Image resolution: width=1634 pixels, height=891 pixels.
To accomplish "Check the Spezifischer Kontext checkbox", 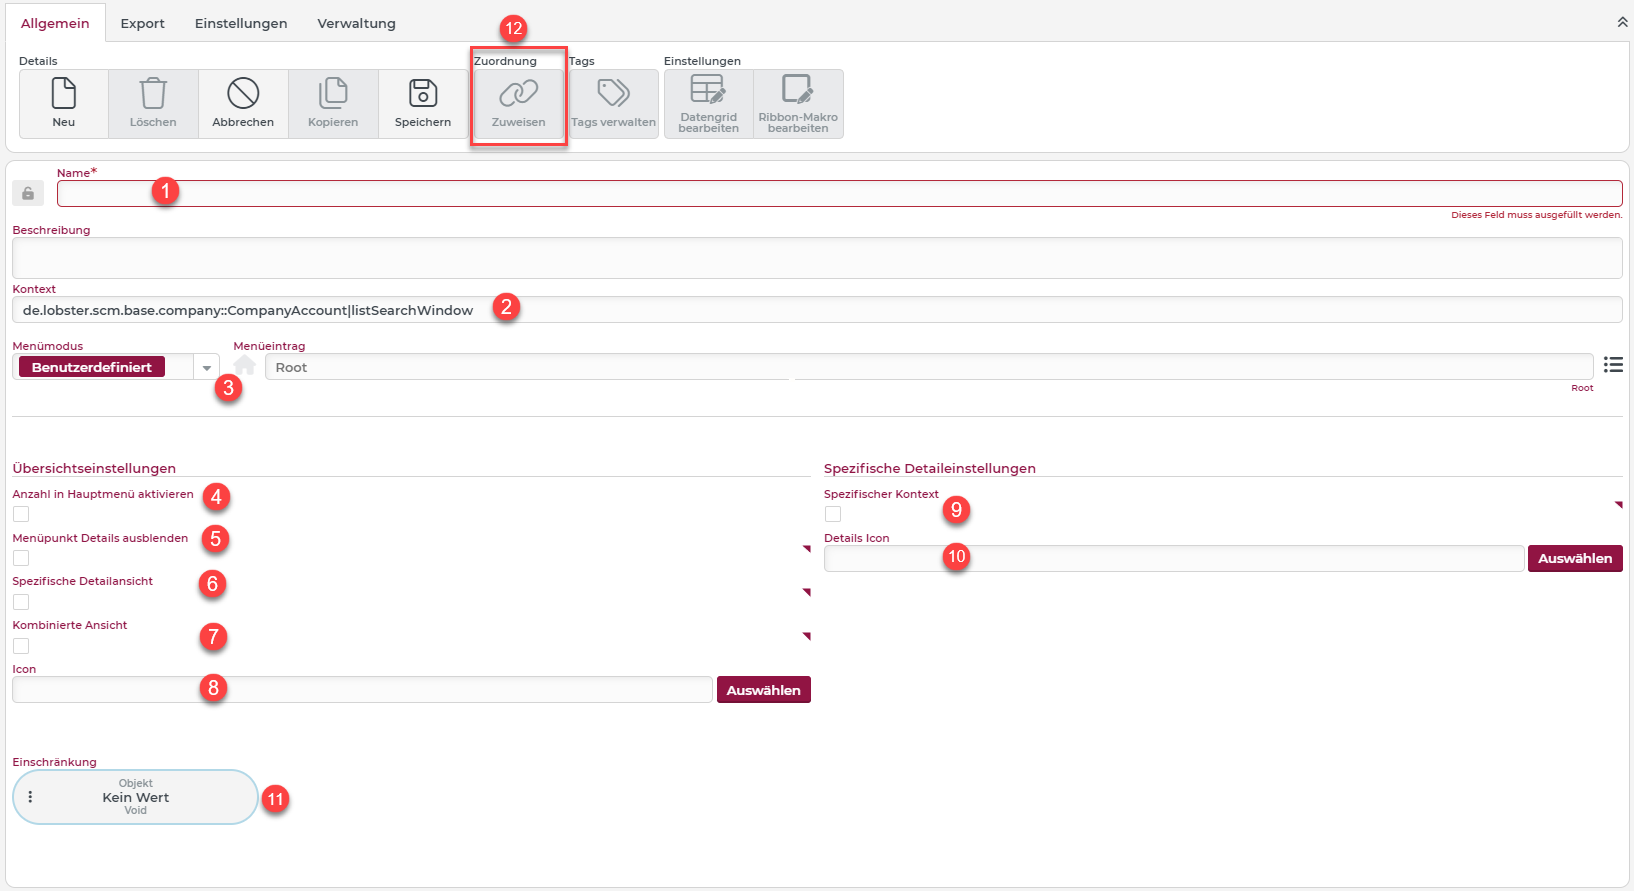I will [x=833, y=514].
